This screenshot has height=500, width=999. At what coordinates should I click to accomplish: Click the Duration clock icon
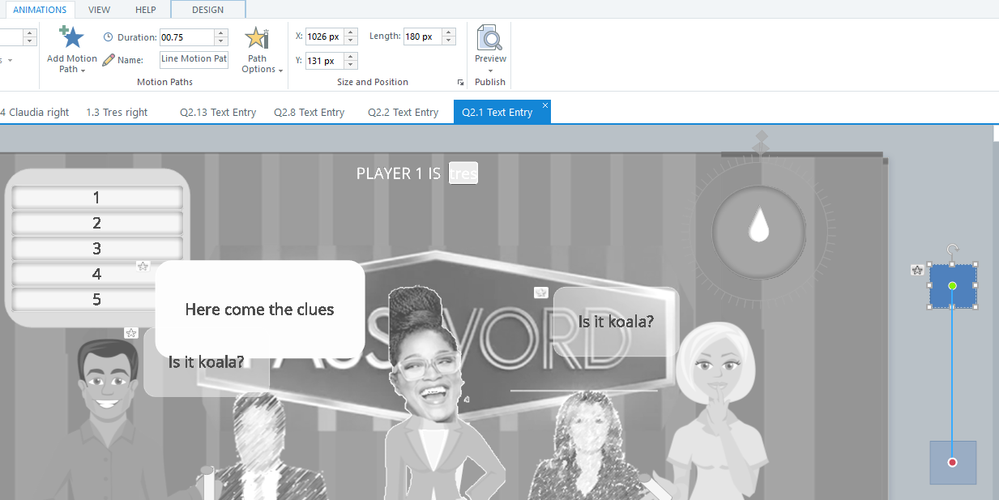[x=108, y=37]
